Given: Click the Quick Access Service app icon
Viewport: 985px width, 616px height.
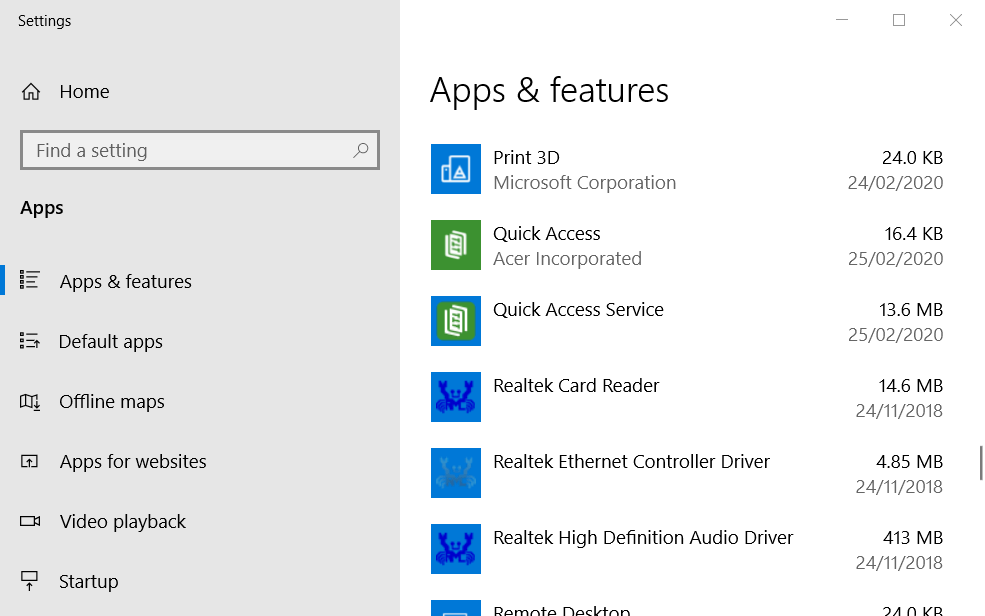Looking at the screenshot, I should click(x=455, y=321).
